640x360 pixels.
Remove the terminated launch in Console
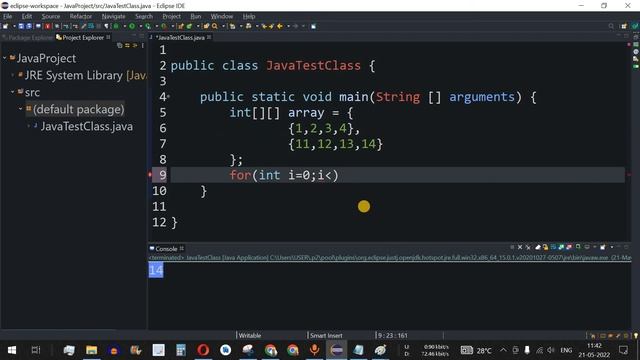(520, 247)
